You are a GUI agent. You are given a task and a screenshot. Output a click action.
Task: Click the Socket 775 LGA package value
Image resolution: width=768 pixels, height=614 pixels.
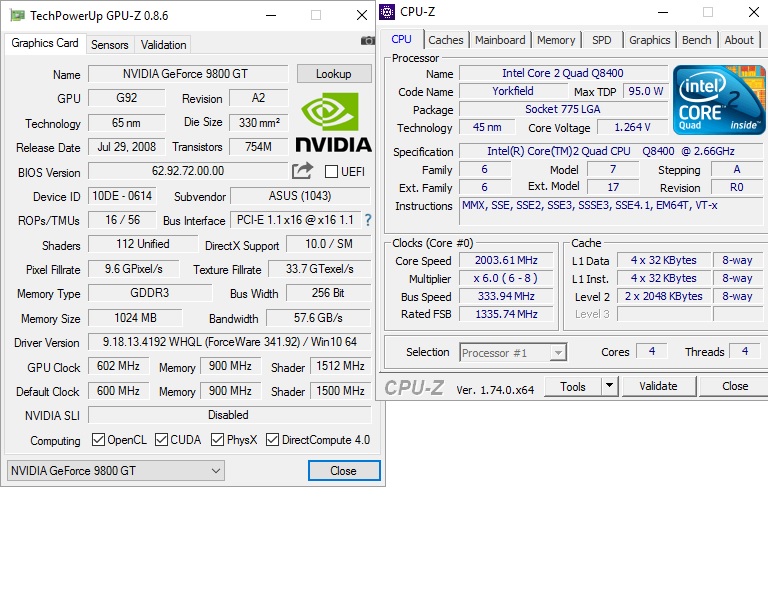coord(563,109)
